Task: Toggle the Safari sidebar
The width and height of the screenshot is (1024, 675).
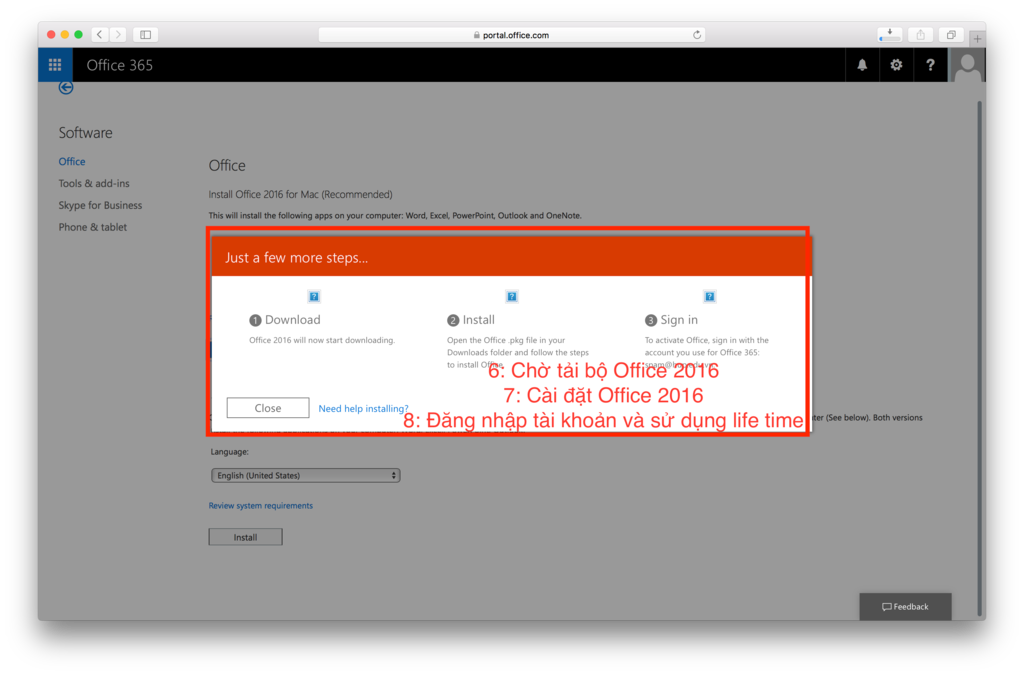Action: (x=145, y=35)
